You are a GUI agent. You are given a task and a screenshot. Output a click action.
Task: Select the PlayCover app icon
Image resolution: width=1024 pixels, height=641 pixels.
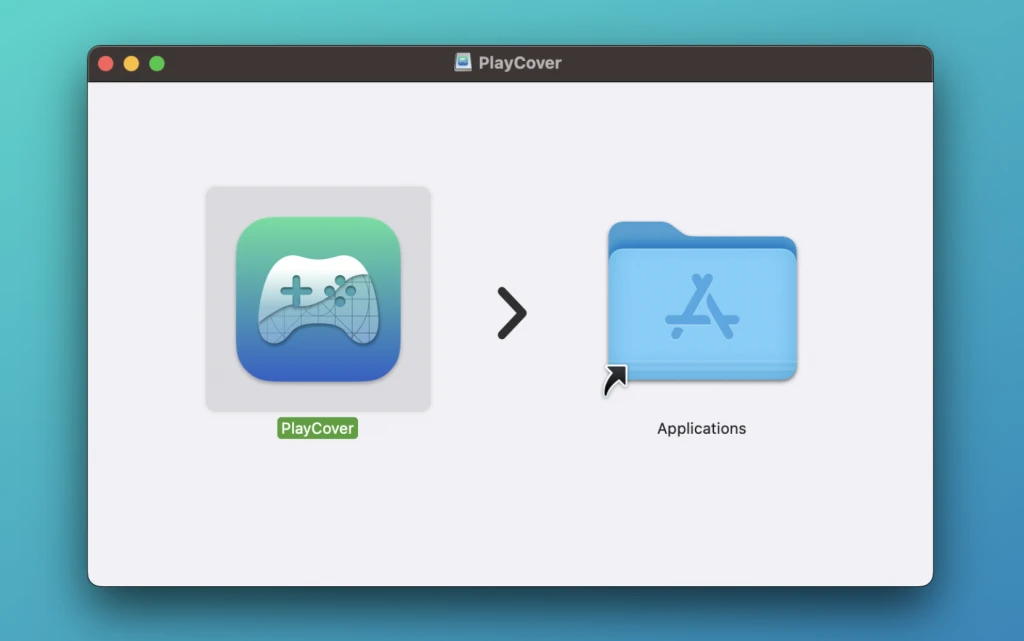318,299
